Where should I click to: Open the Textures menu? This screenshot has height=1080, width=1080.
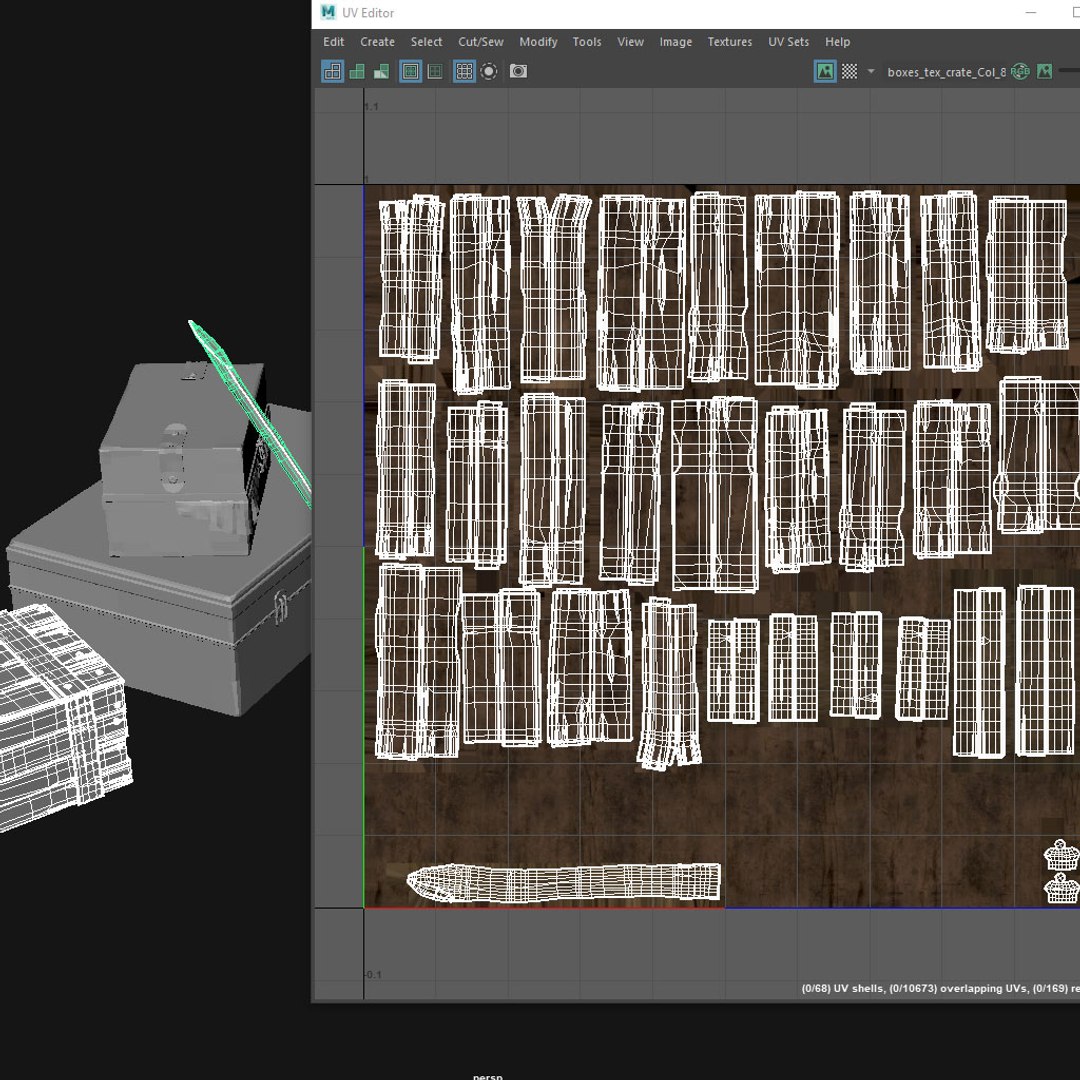(x=729, y=41)
